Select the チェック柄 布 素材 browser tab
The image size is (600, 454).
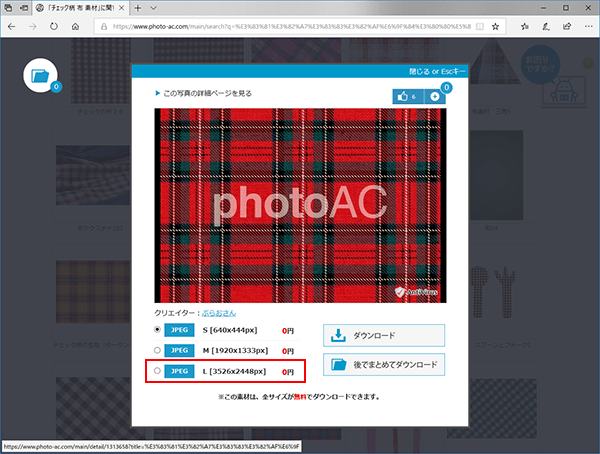[80, 8]
